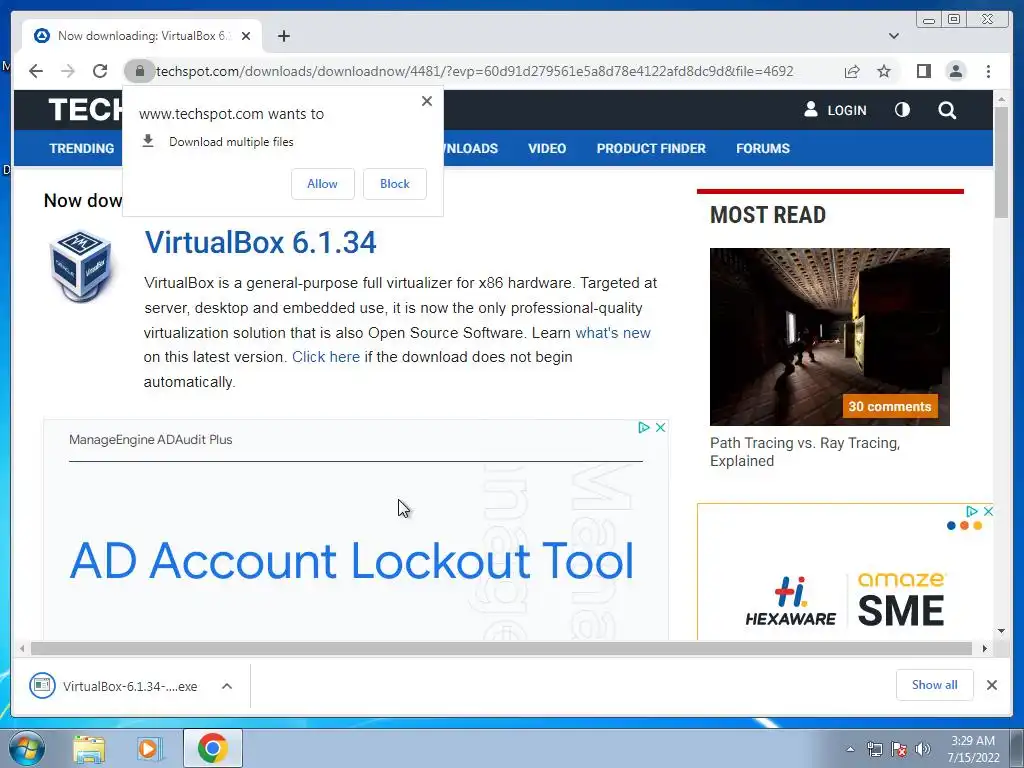The image size is (1024, 768).
Task: Reload the page with refresh icon
Action: [x=100, y=71]
